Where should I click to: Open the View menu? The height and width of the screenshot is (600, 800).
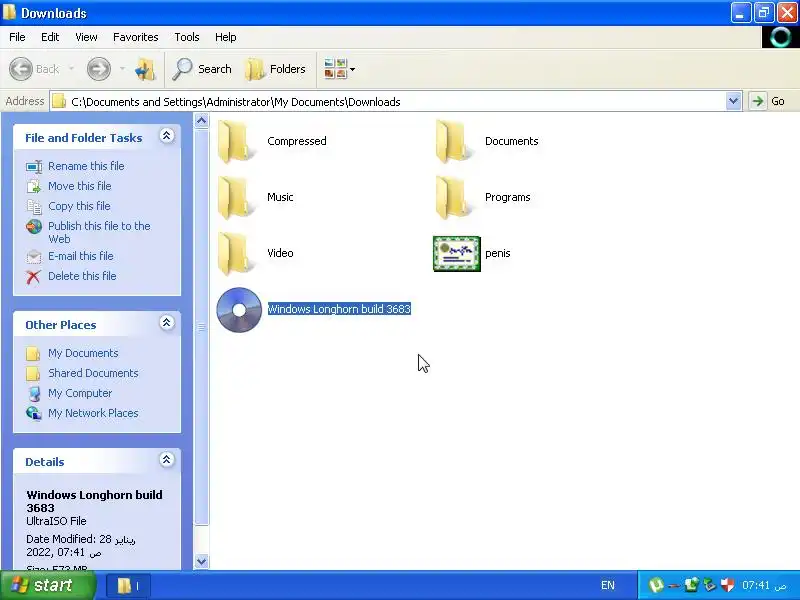(86, 37)
